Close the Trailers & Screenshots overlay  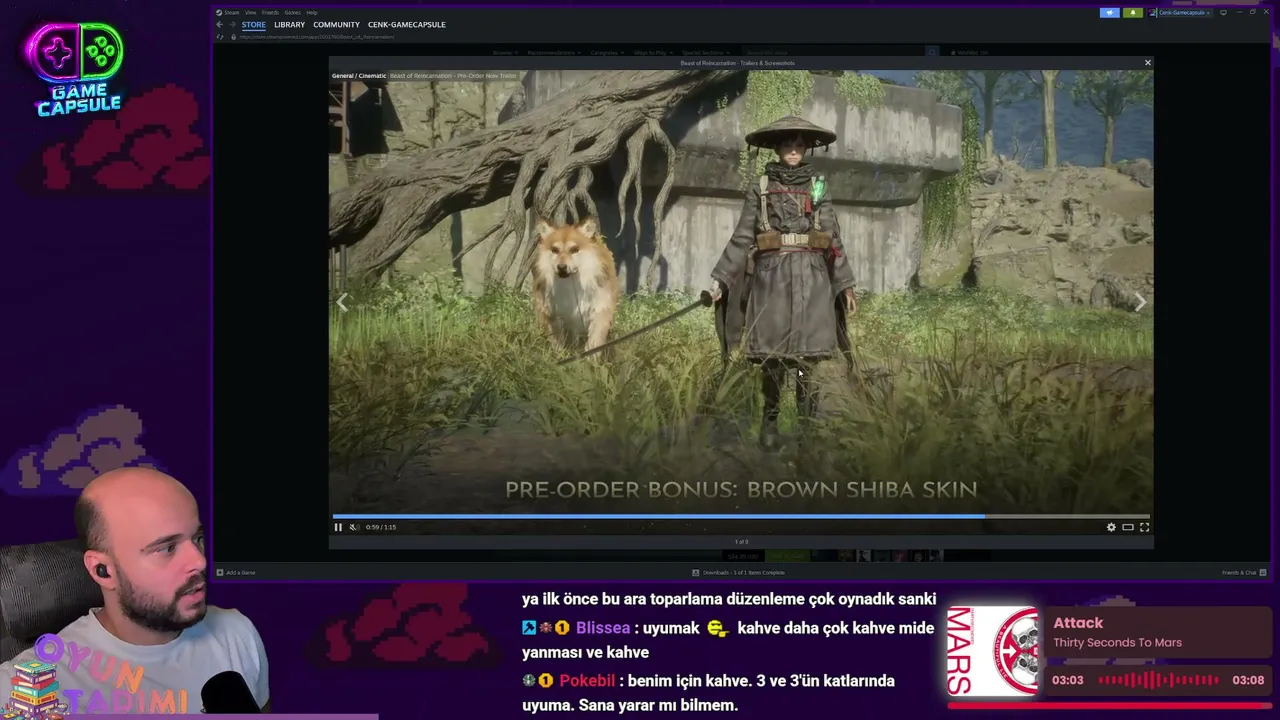point(1147,63)
